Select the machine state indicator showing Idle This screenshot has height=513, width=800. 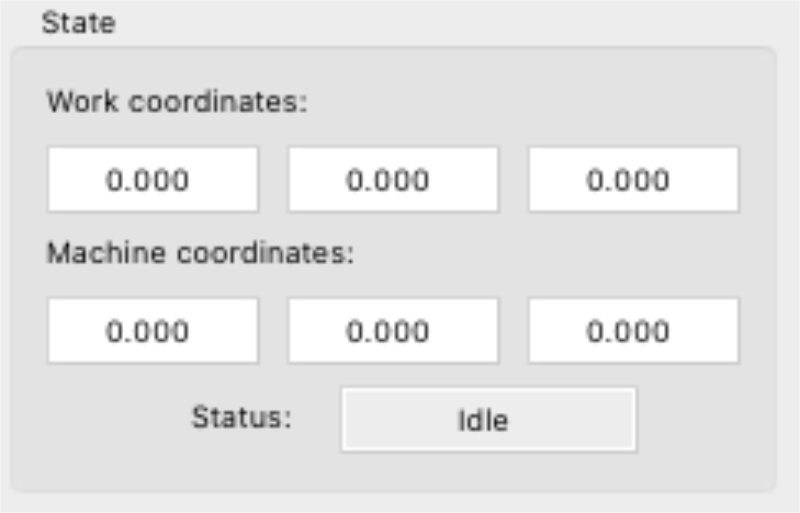(x=488, y=419)
